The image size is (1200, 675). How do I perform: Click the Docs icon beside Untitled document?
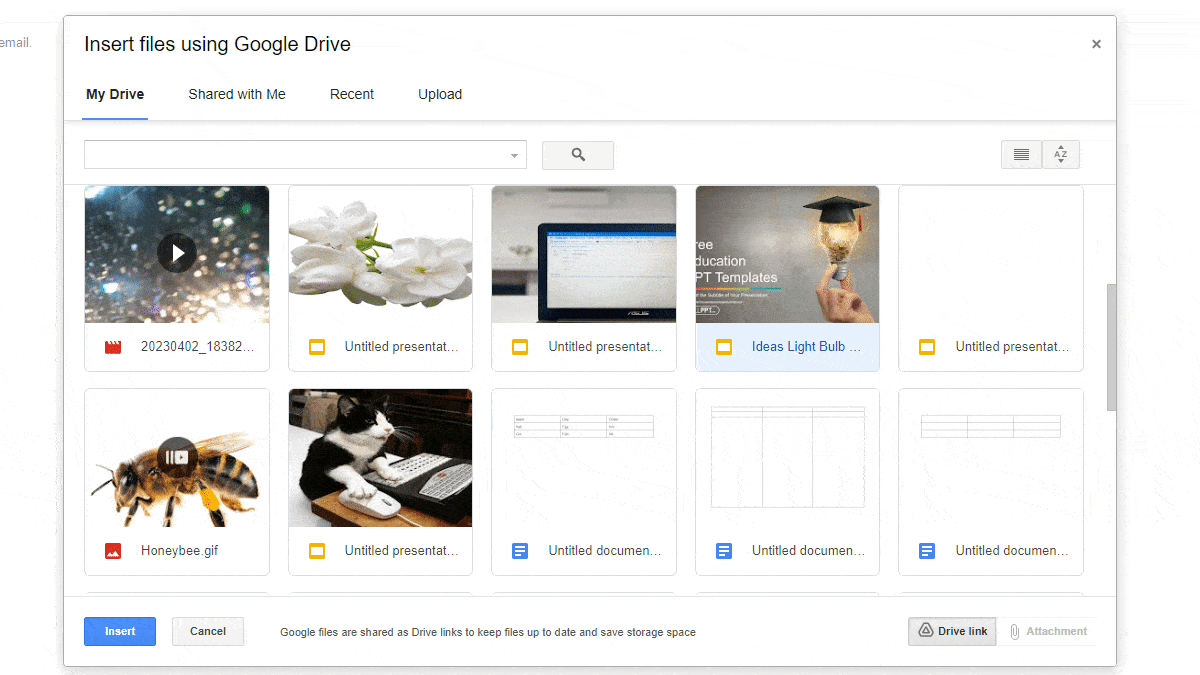click(x=519, y=550)
